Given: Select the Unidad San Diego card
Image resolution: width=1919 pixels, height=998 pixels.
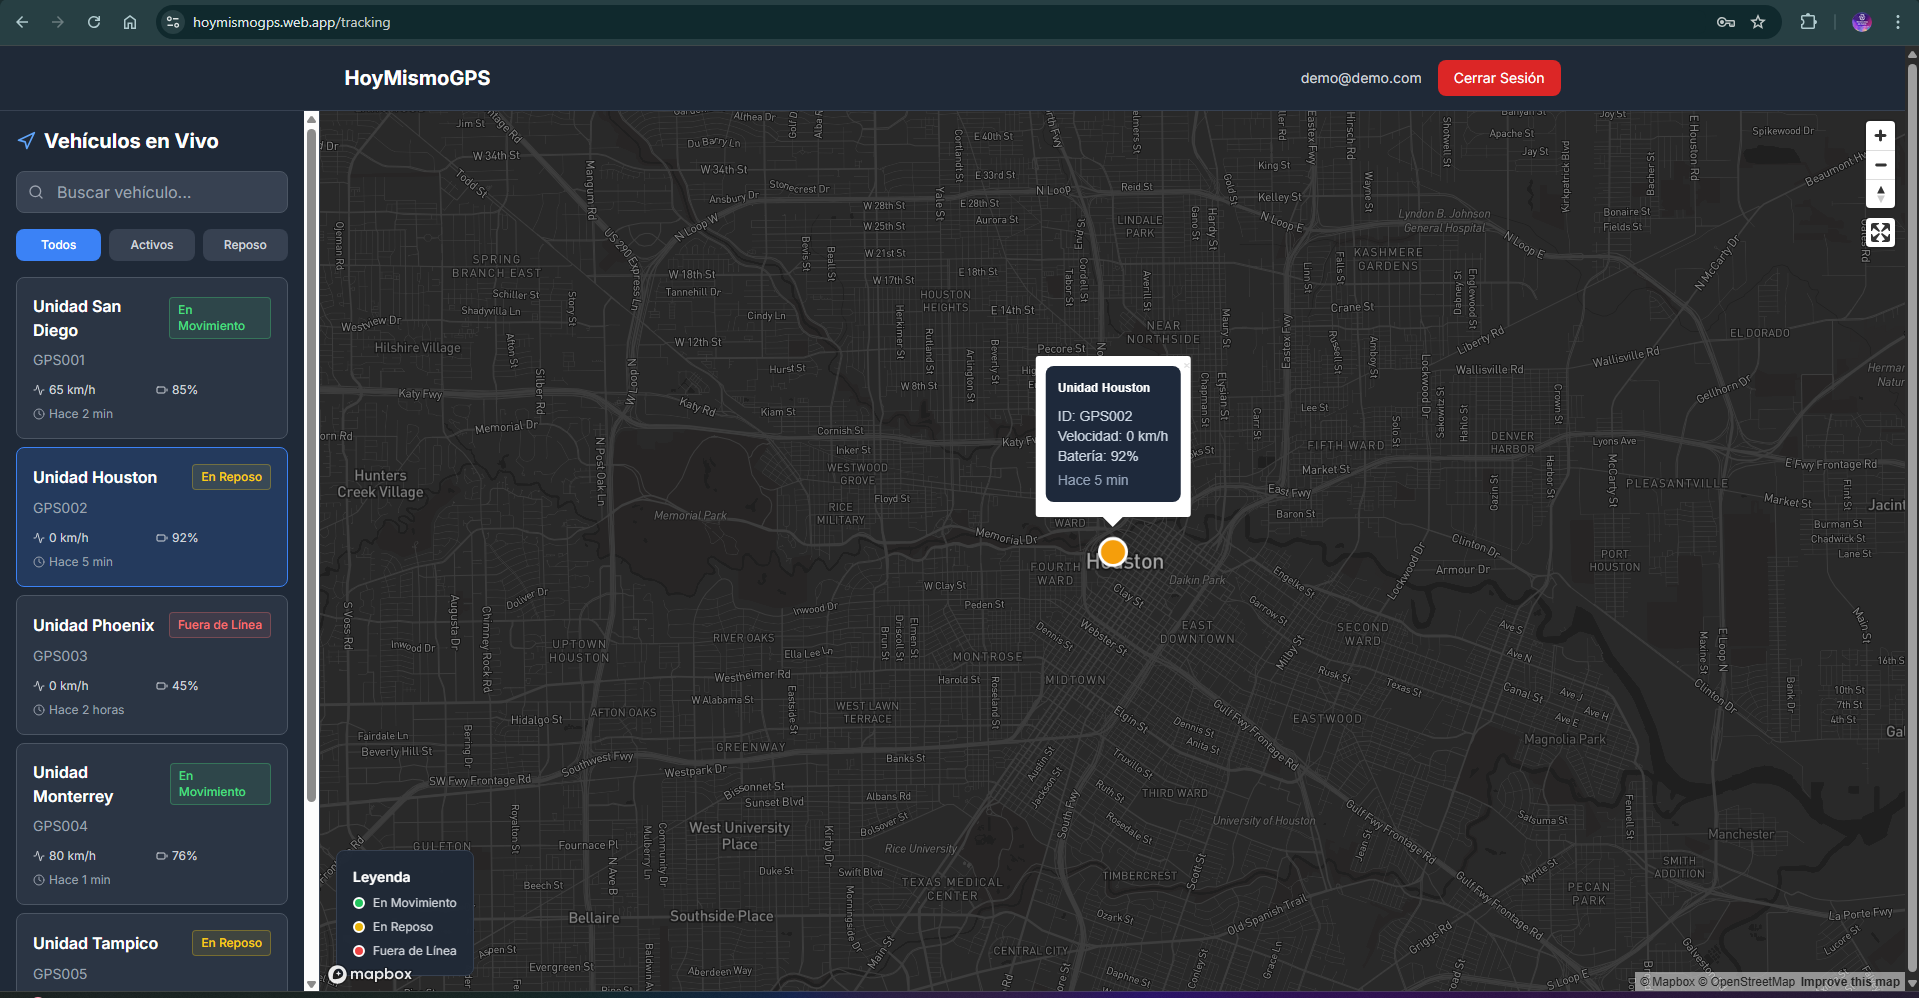Looking at the screenshot, I should [x=152, y=358].
